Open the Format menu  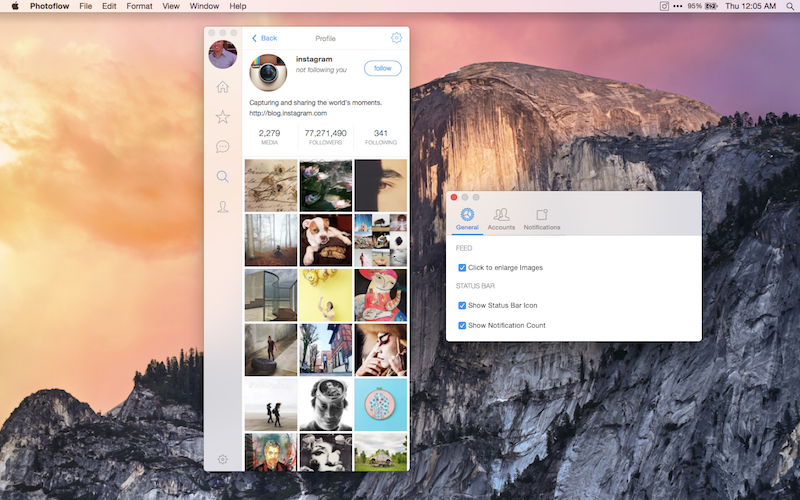pyautogui.click(x=139, y=6)
